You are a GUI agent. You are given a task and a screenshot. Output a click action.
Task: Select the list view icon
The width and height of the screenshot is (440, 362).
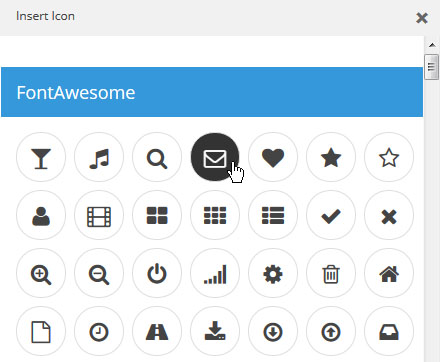pos(273,215)
